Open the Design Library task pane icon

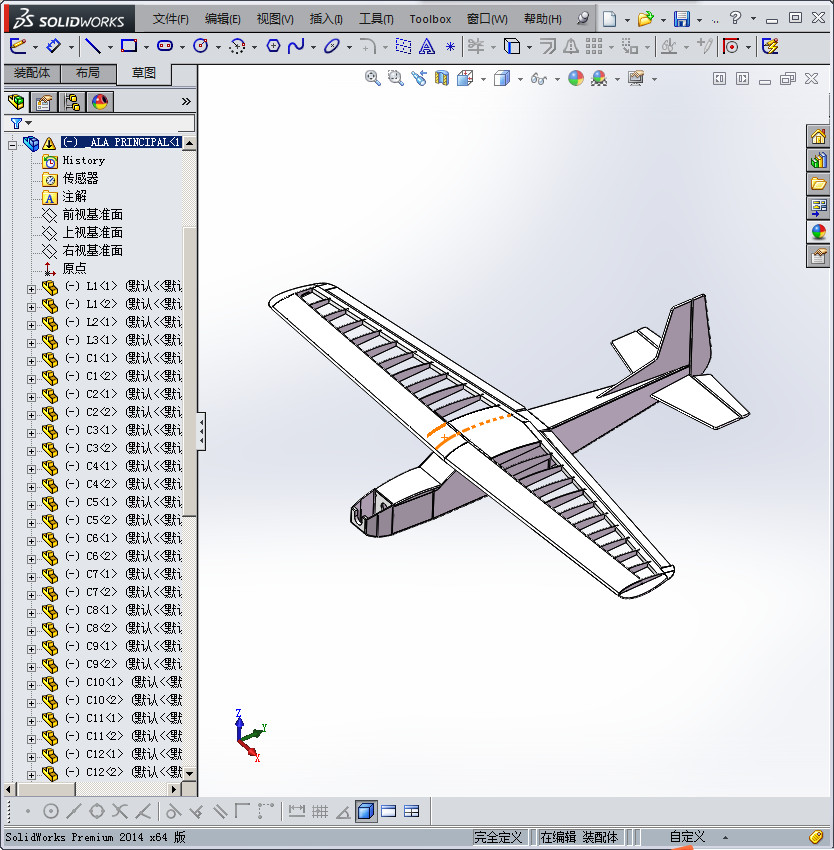click(x=818, y=160)
